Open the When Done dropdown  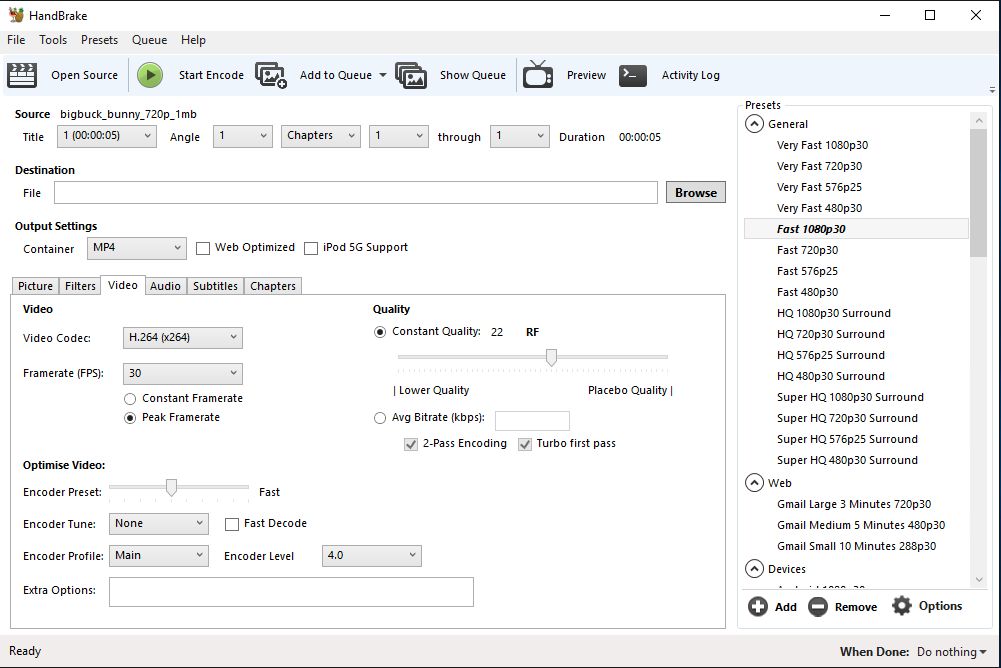coord(951,652)
